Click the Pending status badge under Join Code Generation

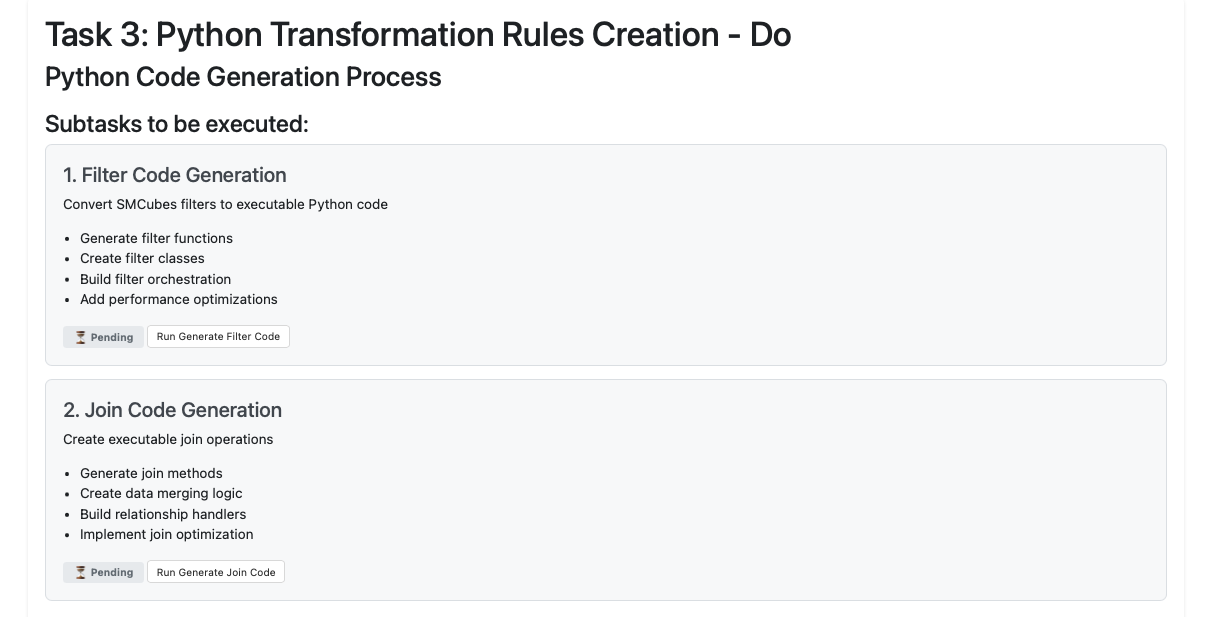104,572
